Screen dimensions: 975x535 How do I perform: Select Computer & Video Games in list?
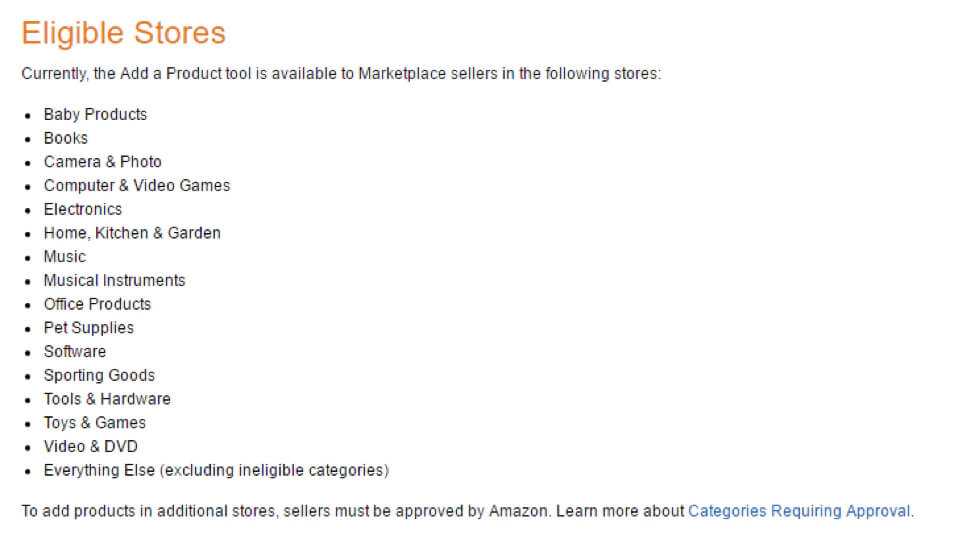pos(136,186)
